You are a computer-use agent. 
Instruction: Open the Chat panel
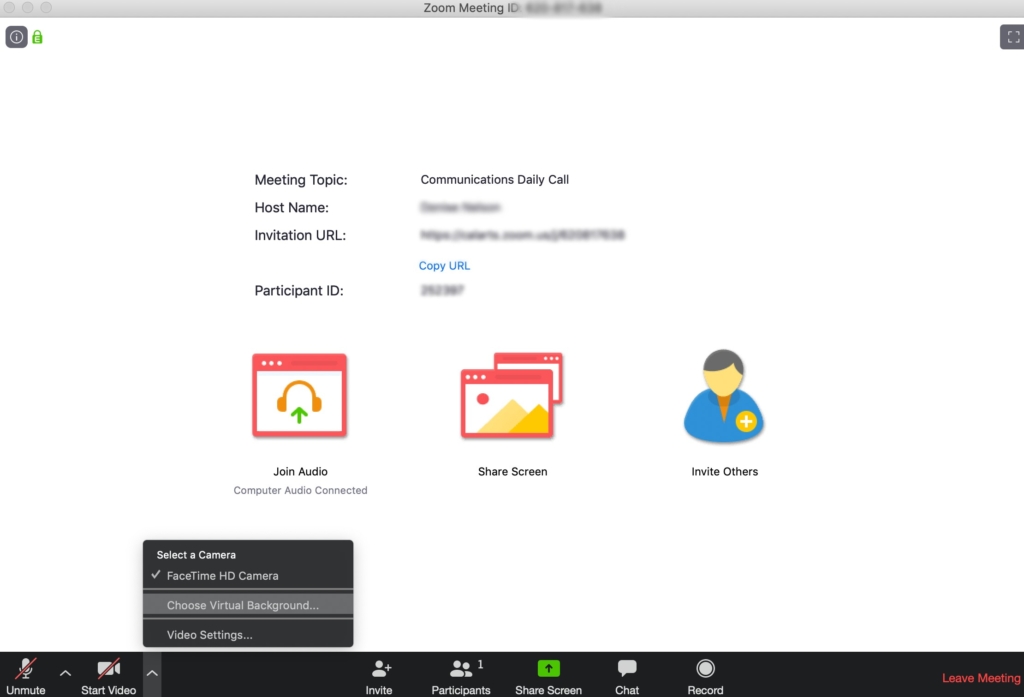click(x=627, y=676)
